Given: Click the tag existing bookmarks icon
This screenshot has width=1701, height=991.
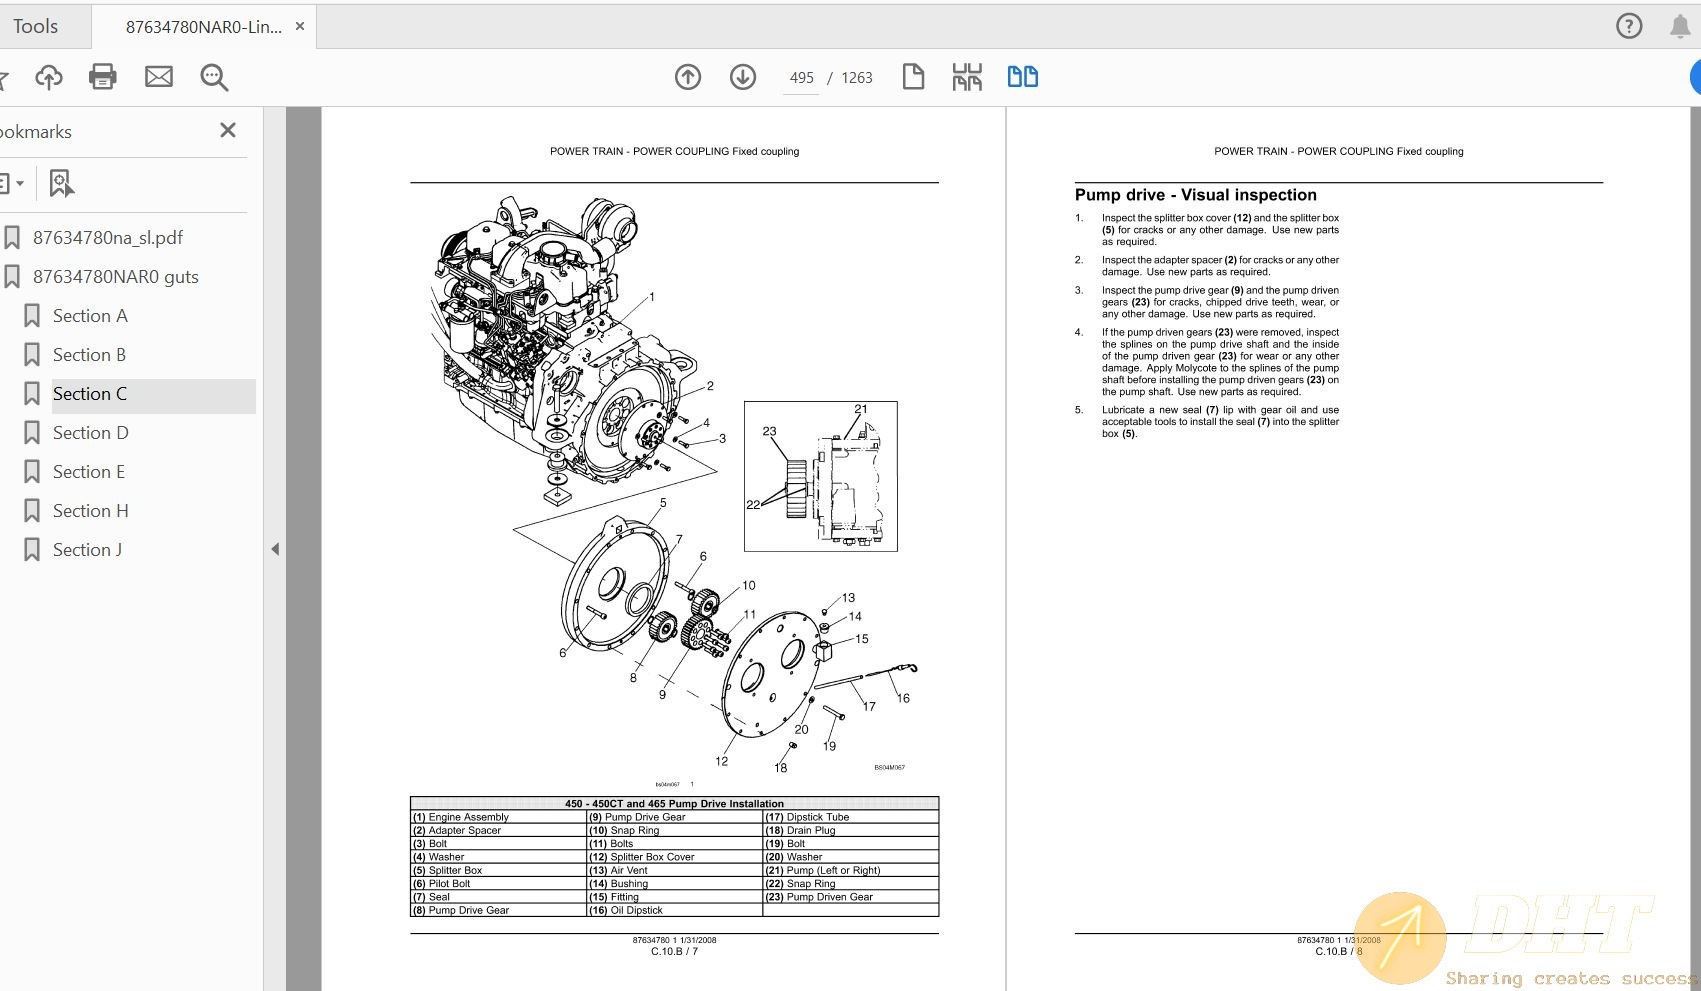Looking at the screenshot, I should click(x=62, y=183).
